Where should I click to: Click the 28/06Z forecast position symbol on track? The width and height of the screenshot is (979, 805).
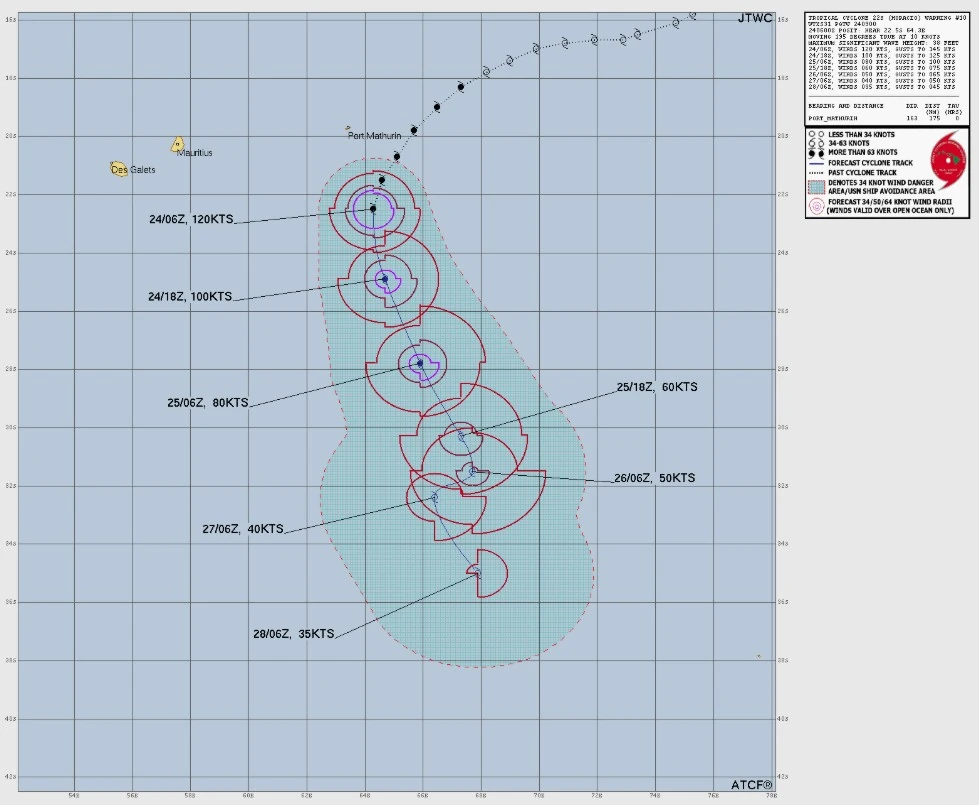476,571
